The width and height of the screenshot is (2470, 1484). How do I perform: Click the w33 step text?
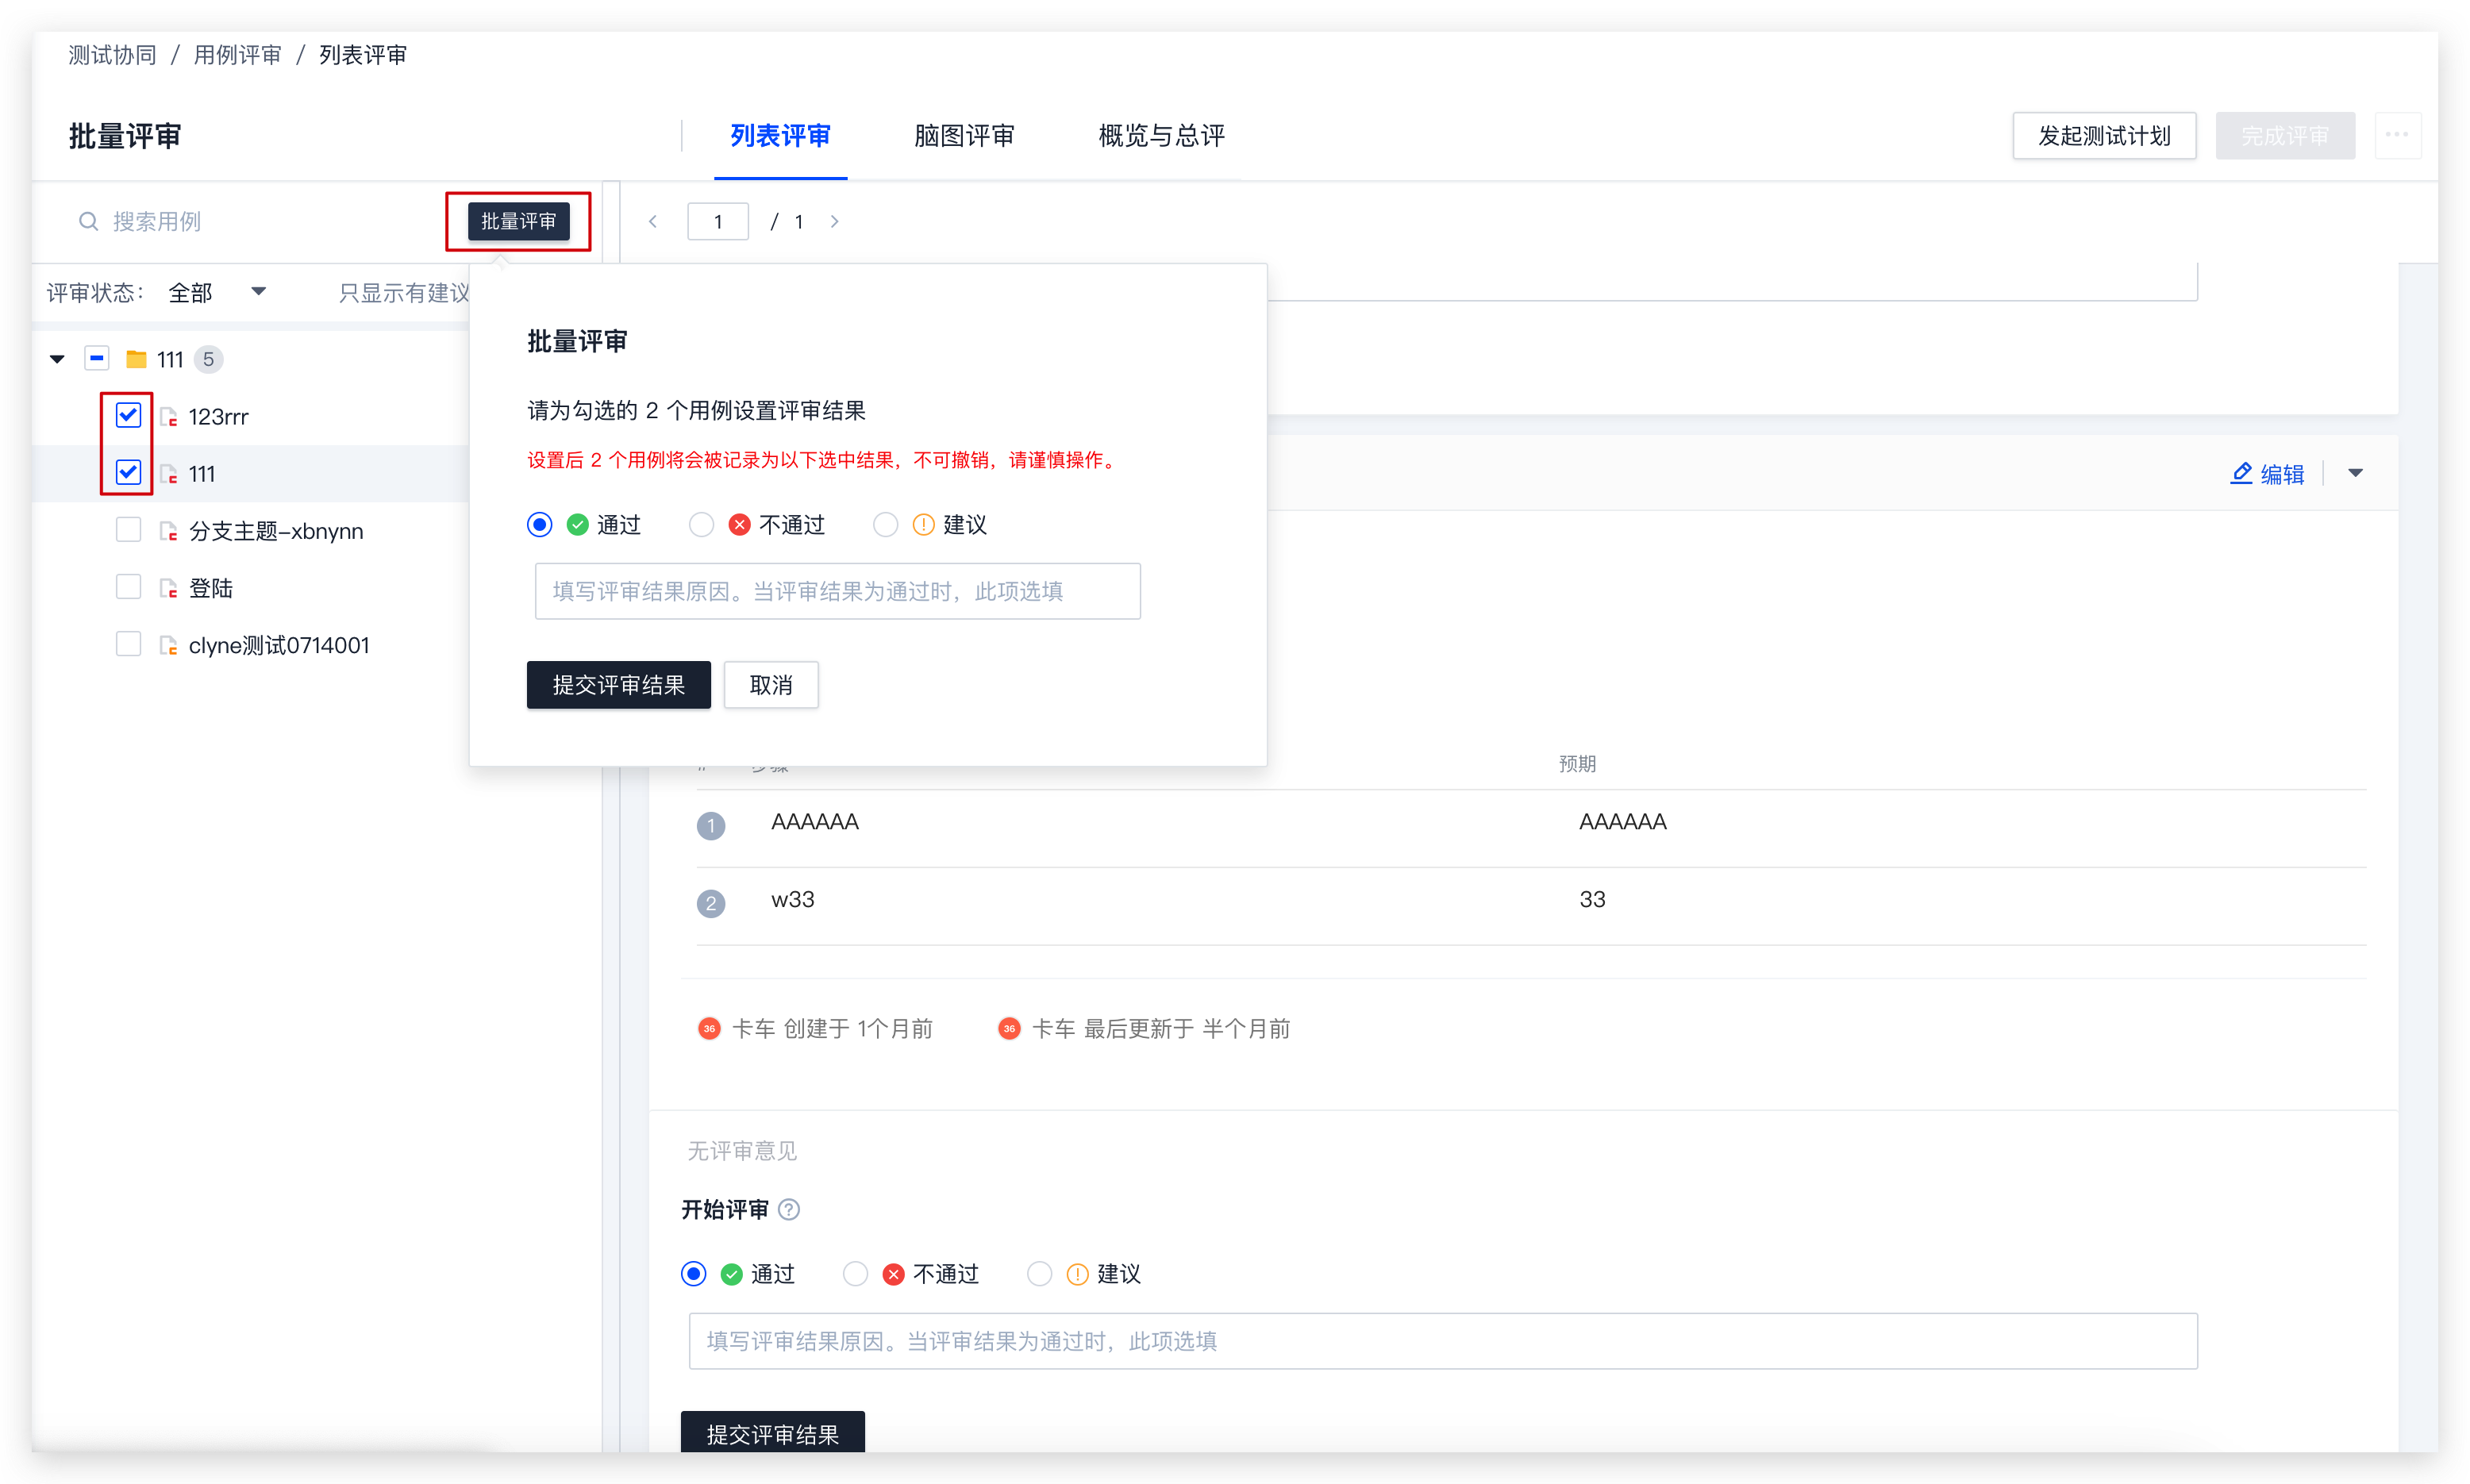coord(792,899)
